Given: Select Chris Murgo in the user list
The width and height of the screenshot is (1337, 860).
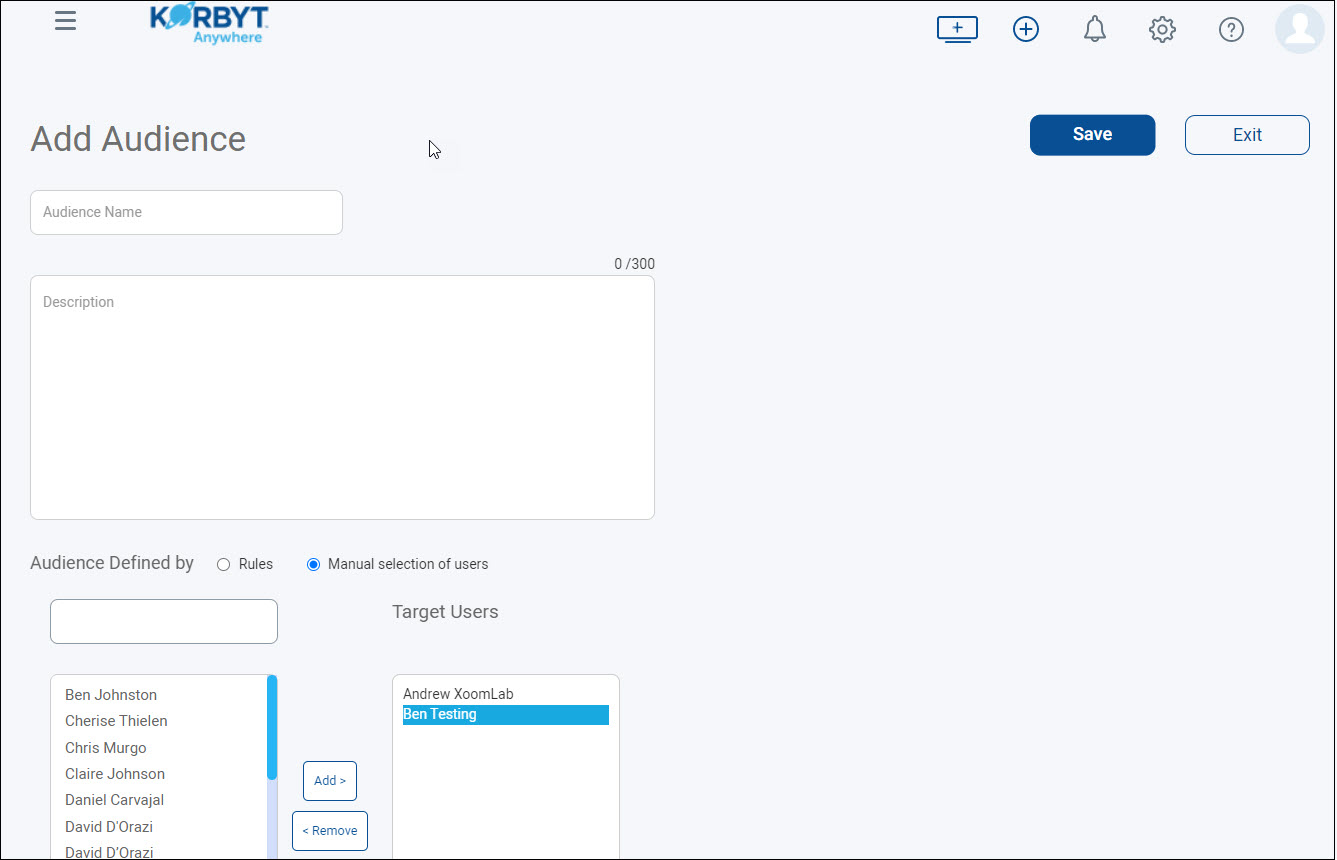Looking at the screenshot, I should (x=106, y=748).
